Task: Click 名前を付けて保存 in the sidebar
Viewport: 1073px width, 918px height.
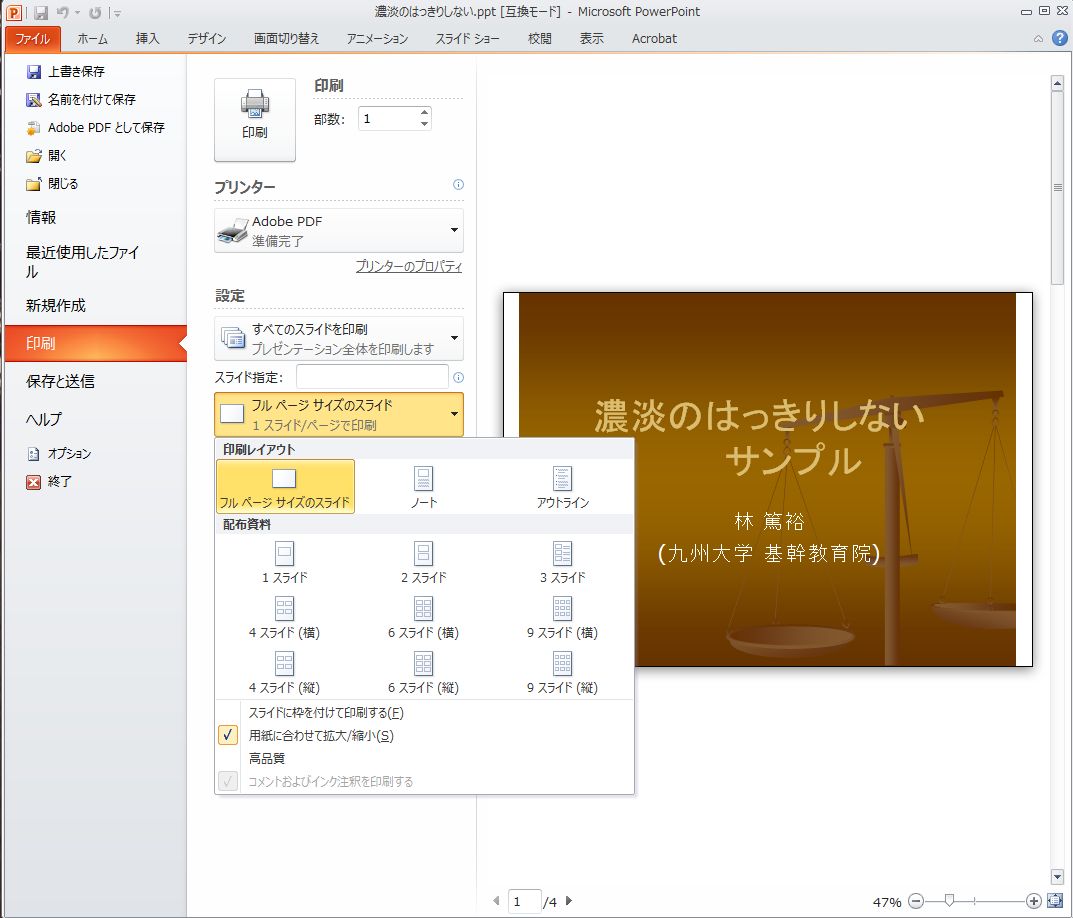Action: pos(91,100)
